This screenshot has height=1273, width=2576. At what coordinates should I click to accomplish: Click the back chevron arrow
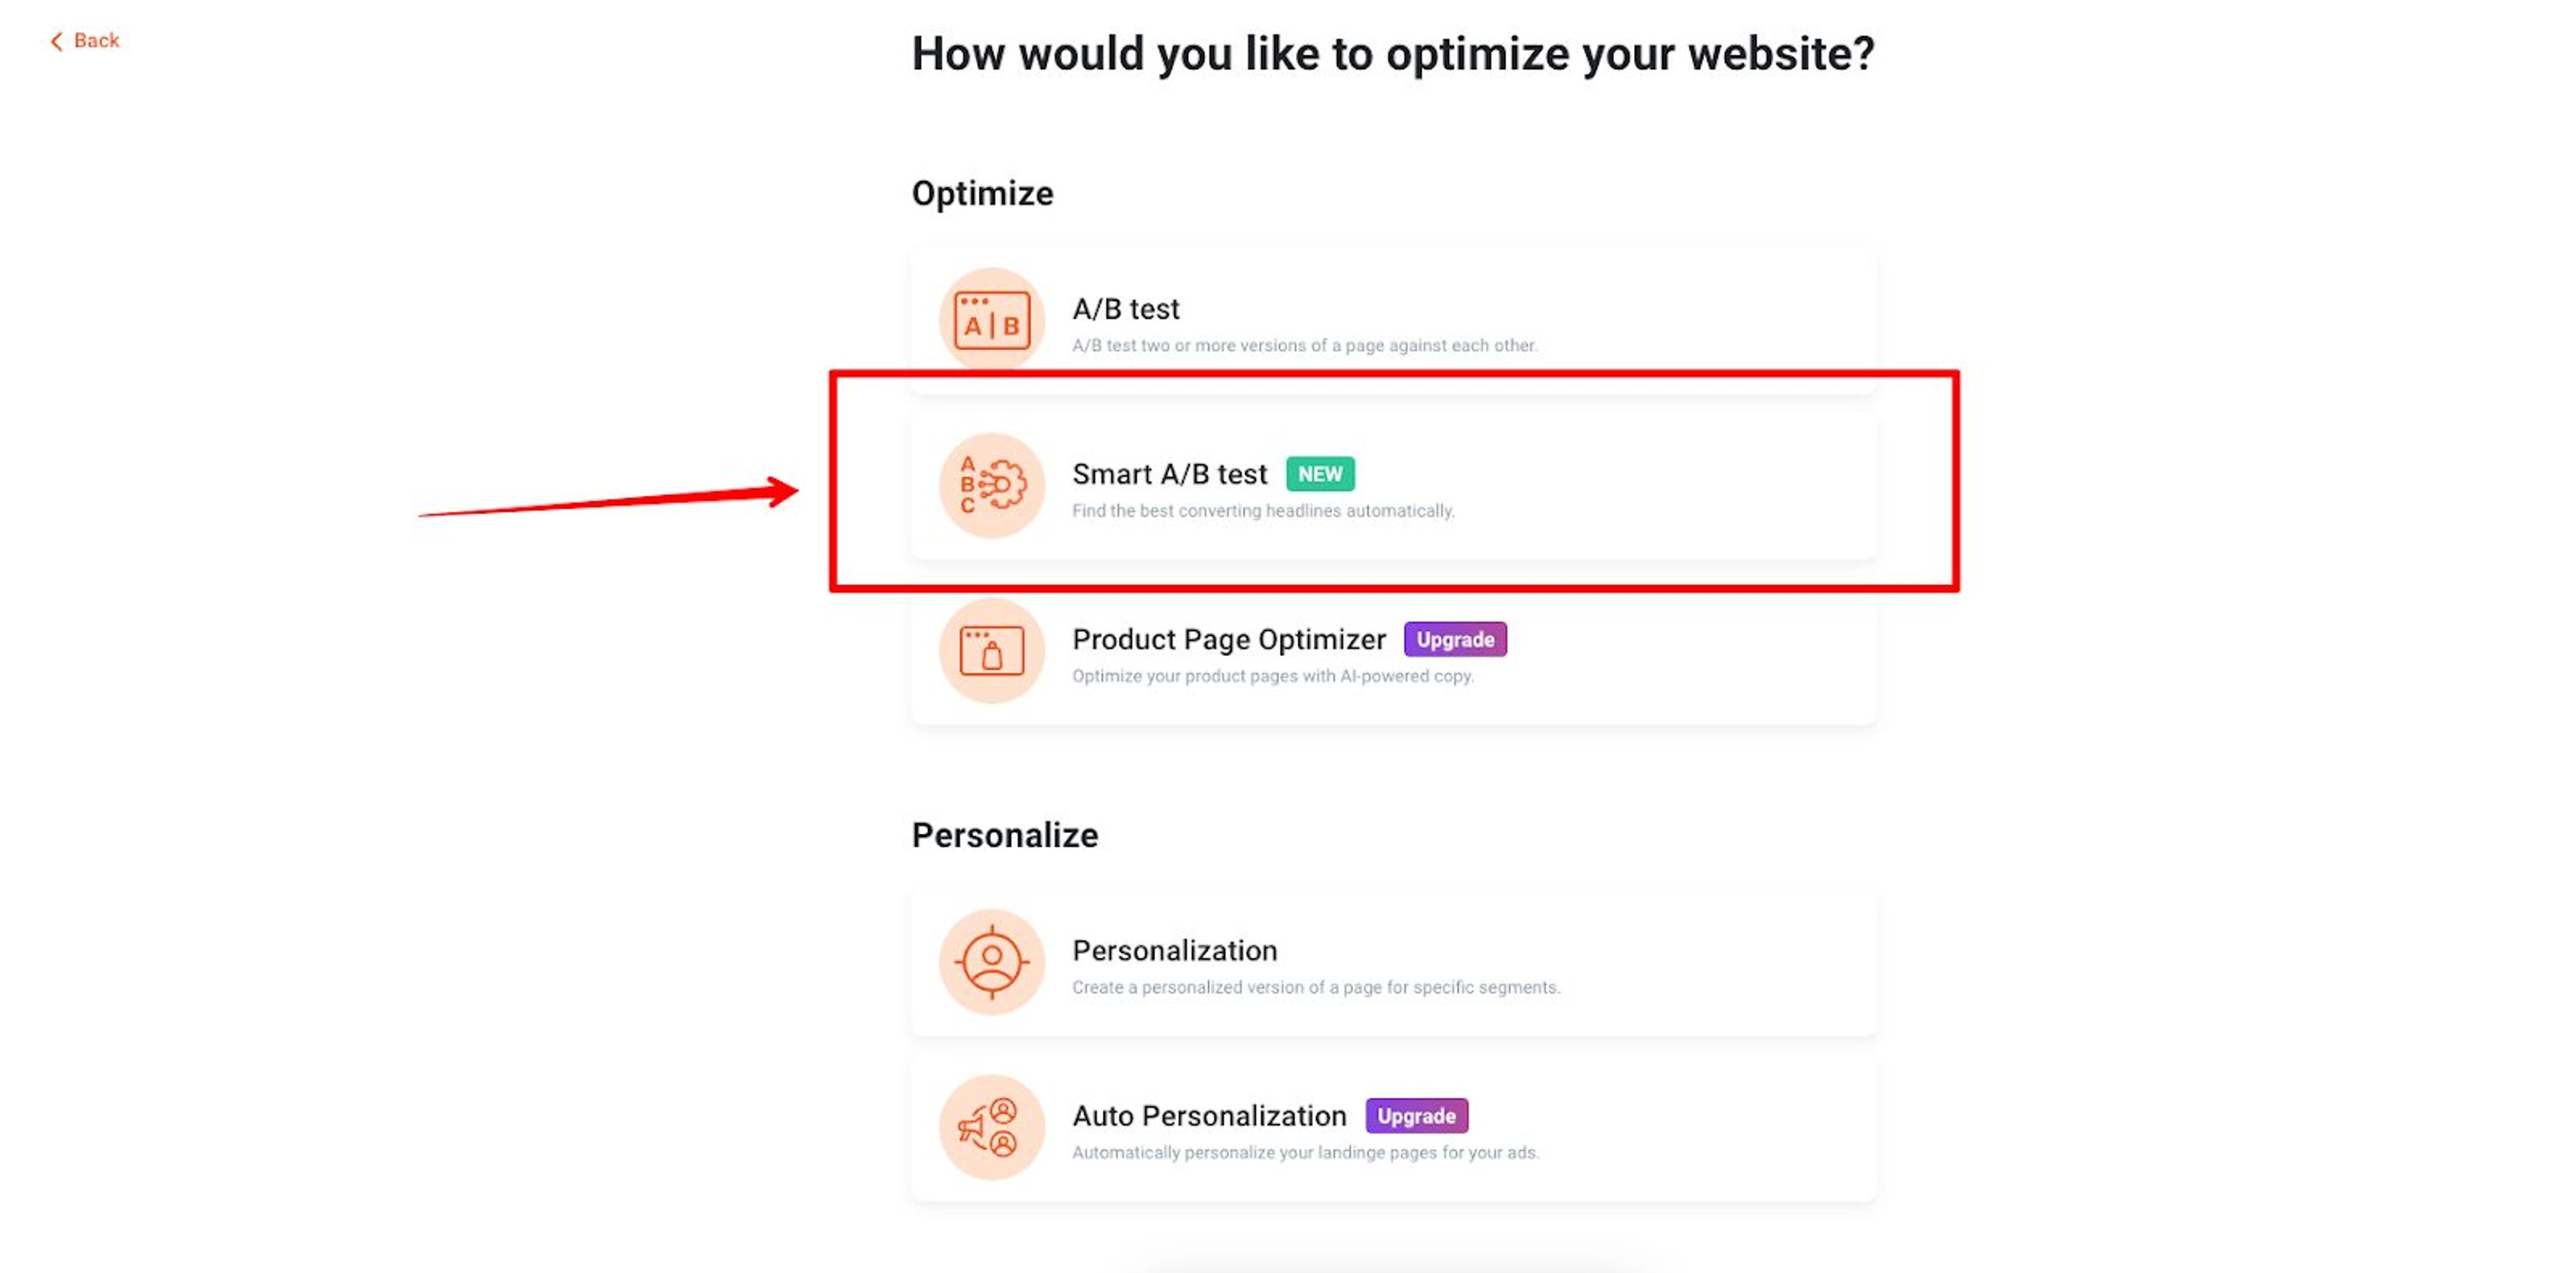[57, 40]
